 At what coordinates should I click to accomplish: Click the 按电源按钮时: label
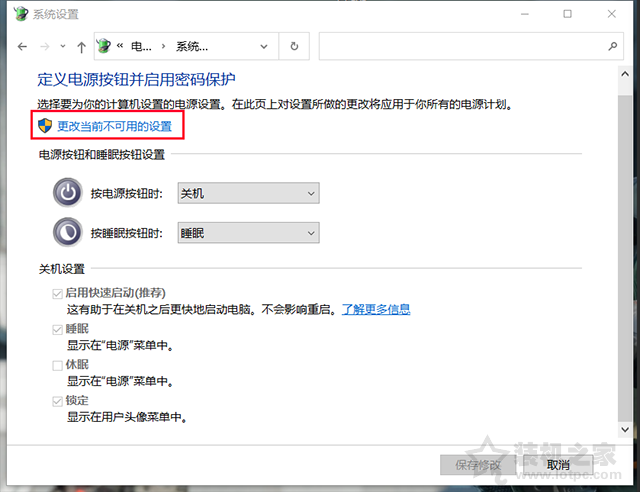tap(127, 194)
